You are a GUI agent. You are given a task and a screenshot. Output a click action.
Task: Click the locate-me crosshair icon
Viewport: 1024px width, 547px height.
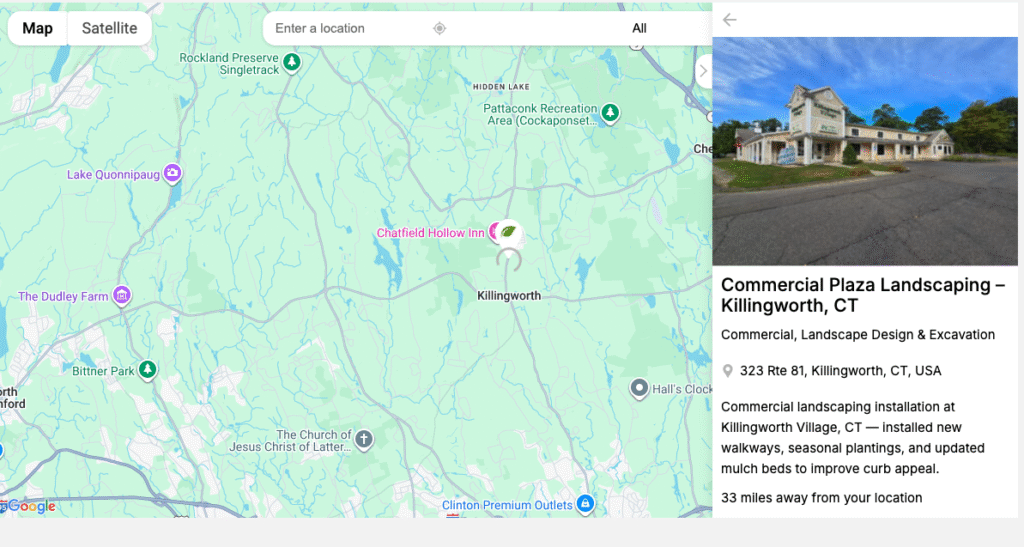(439, 28)
